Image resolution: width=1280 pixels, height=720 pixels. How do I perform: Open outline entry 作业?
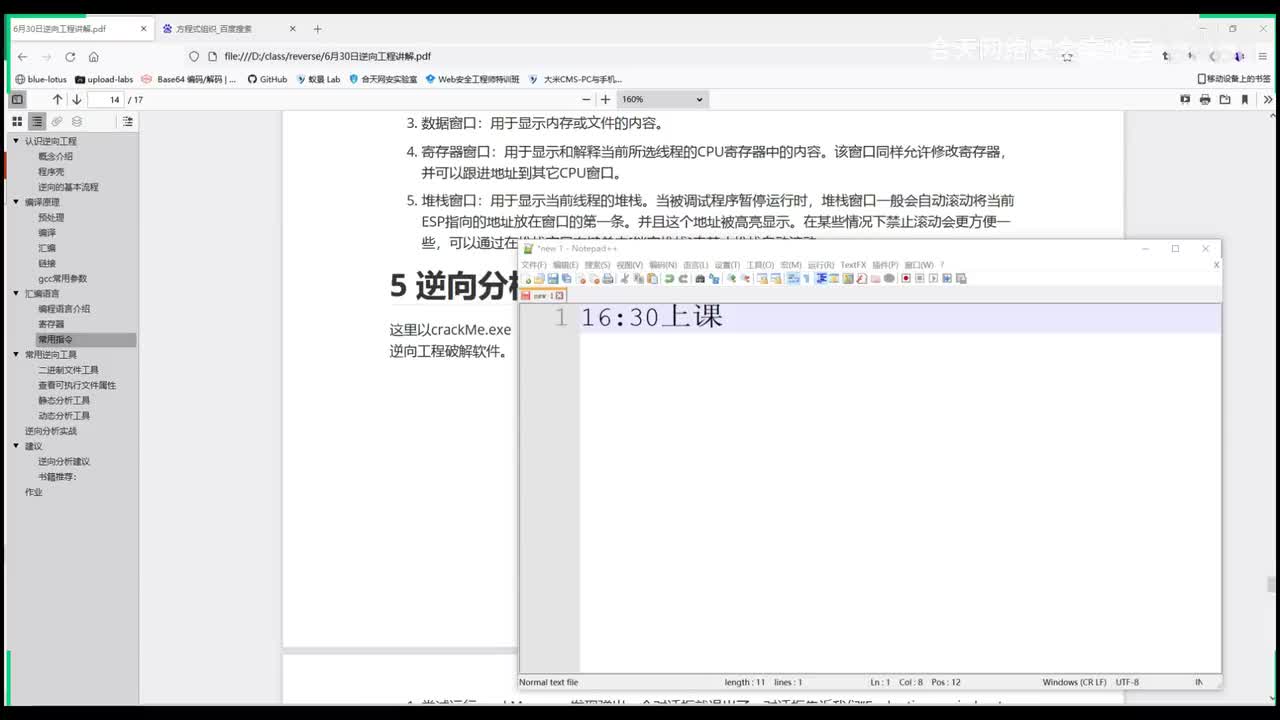point(33,492)
